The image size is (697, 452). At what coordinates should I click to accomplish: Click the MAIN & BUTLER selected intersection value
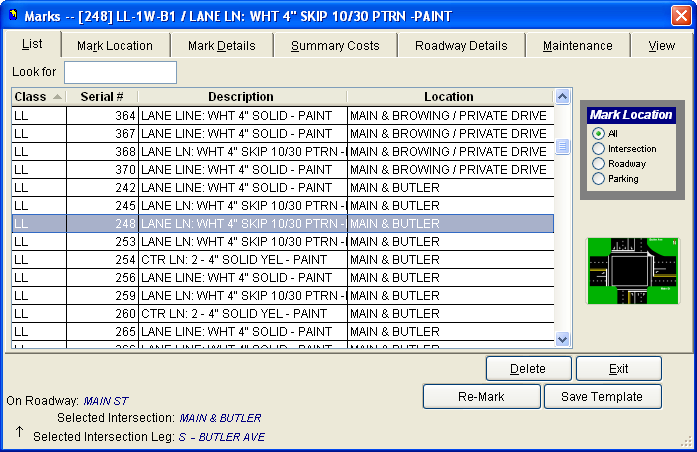pos(220,418)
